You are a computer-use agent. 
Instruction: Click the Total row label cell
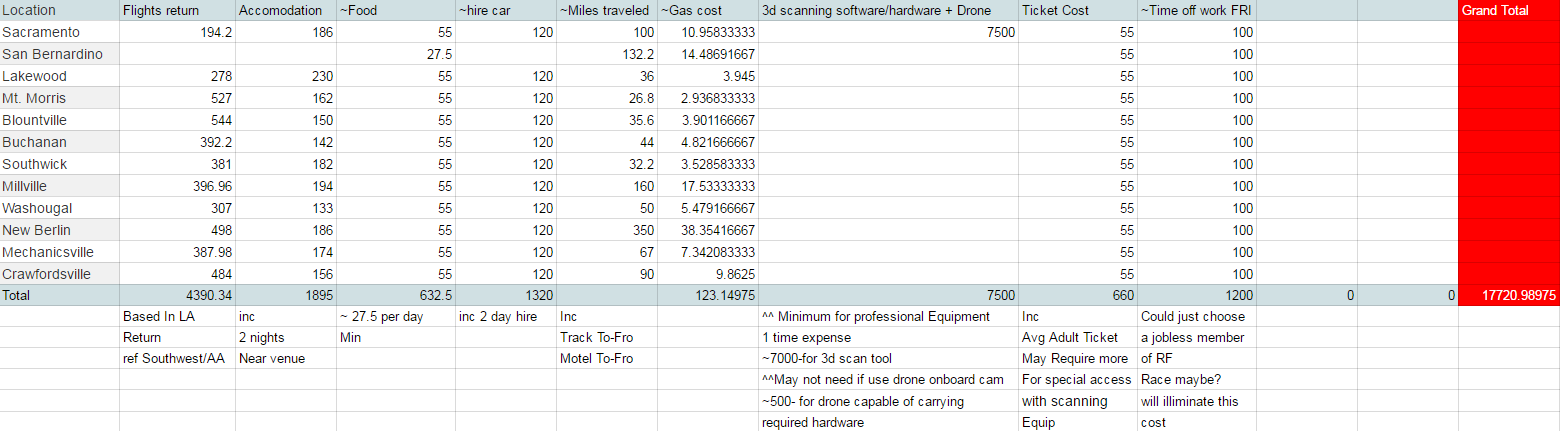pyautogui.click(x=60, y=295)
